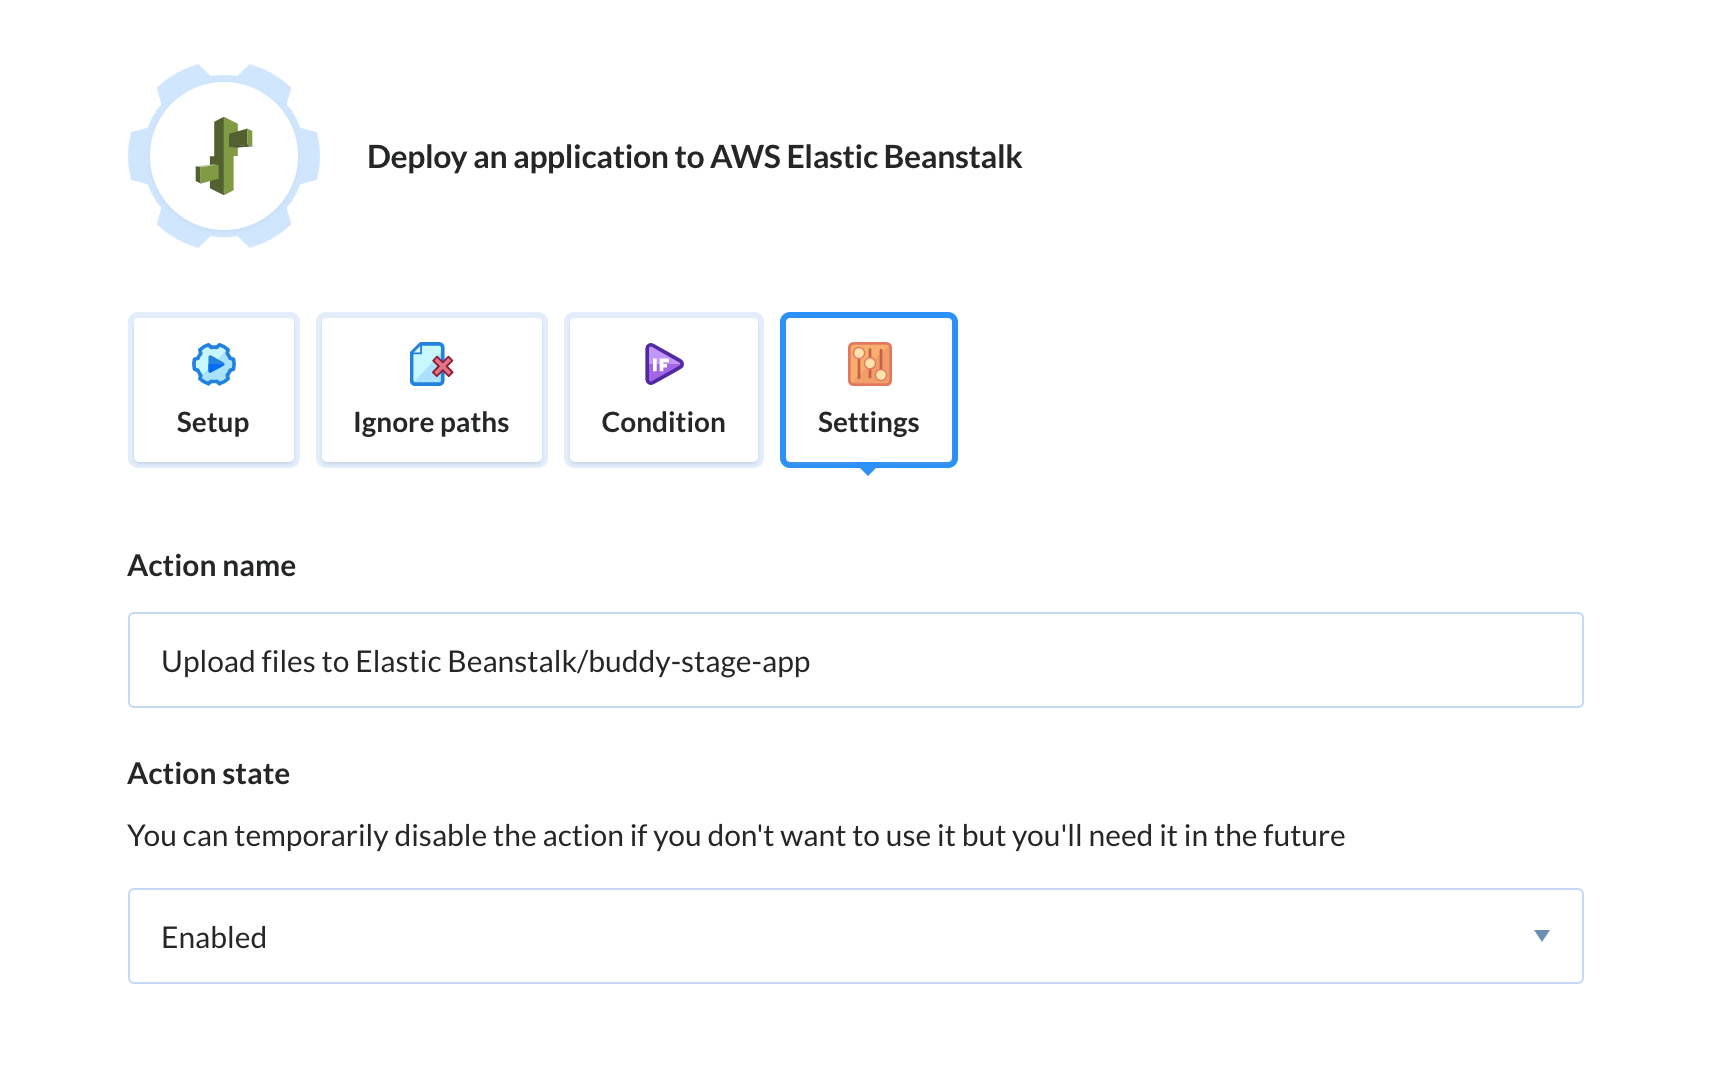Click the Condition tab label text

[x=663, y=423]
